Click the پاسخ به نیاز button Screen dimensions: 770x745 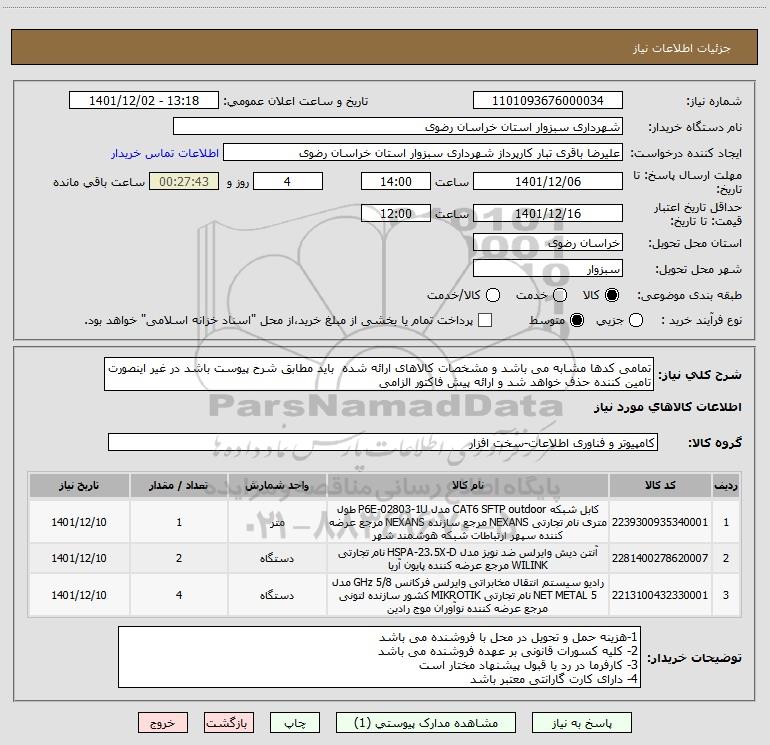point(582,723)
